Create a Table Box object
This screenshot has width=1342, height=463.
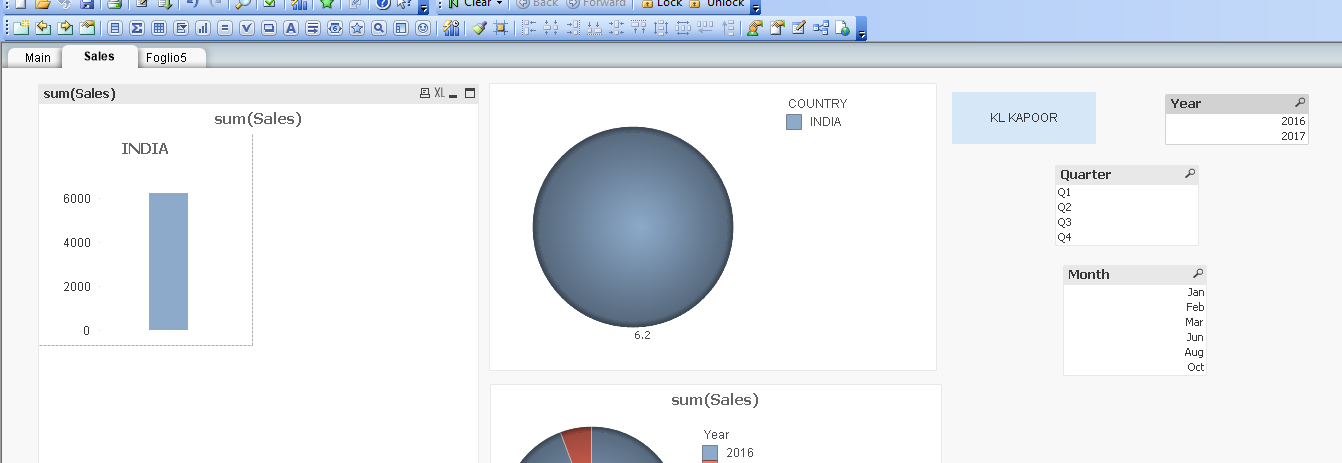pos(159,28)
